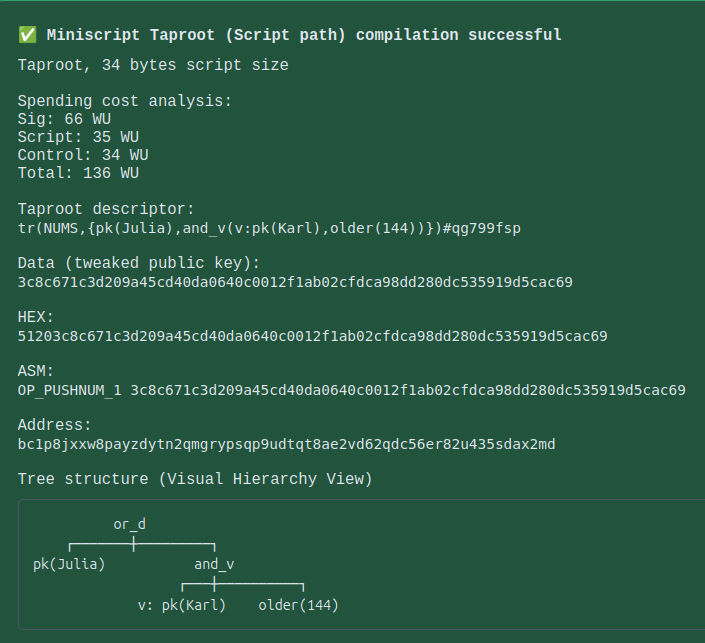Click the tweaked public key value

(295, 282)
